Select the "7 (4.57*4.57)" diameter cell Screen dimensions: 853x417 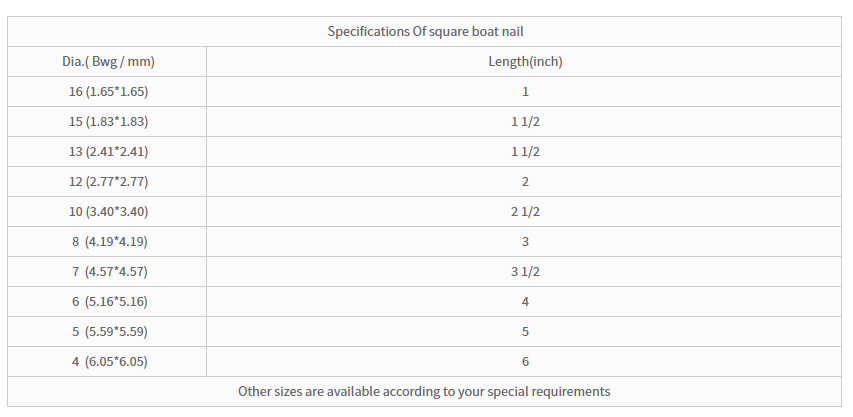[x=108, y=272]
